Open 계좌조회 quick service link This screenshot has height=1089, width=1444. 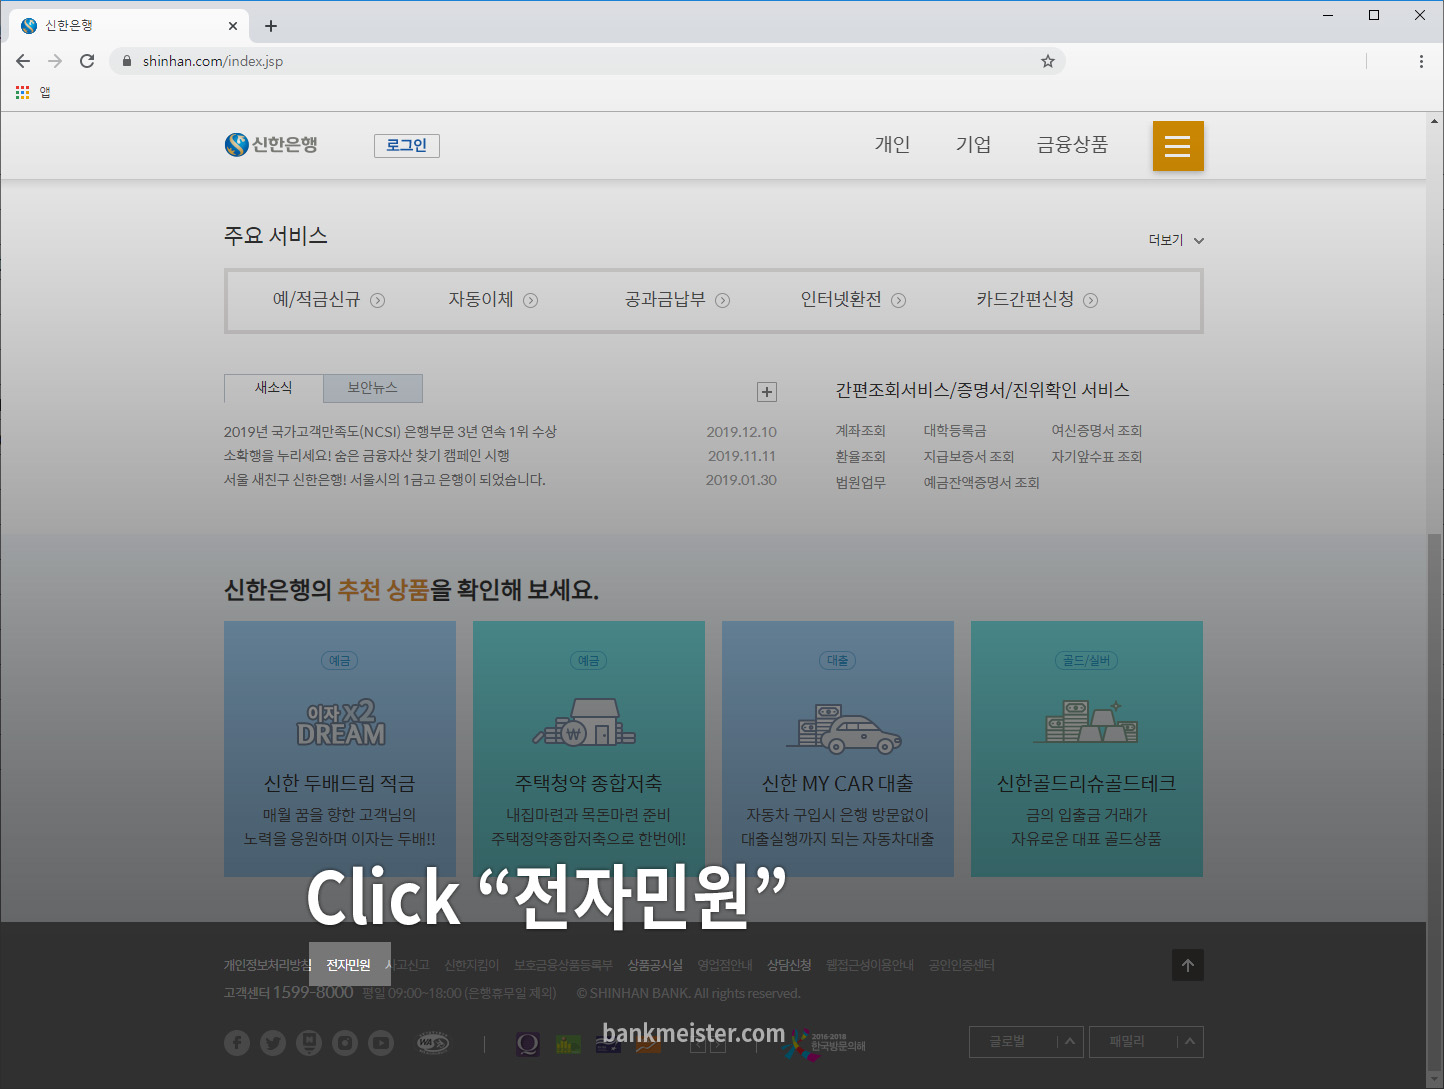861,431
